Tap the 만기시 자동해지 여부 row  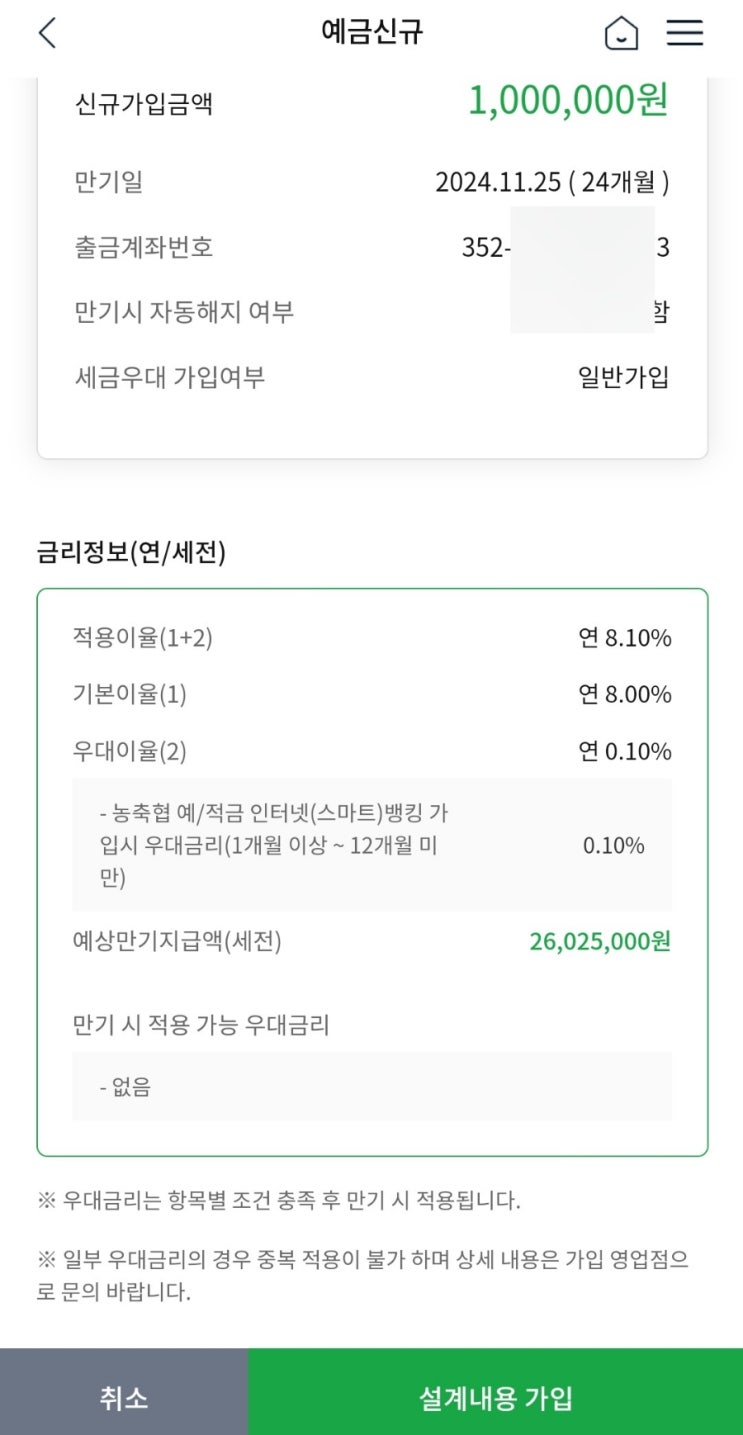[x=372, y=312]
